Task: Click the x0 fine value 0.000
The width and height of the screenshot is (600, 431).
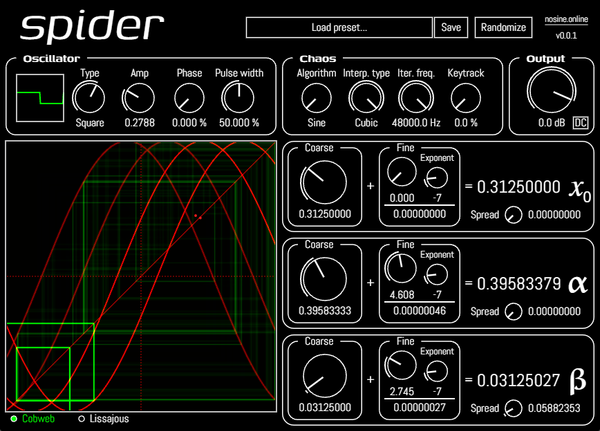Action: [402, 198]
